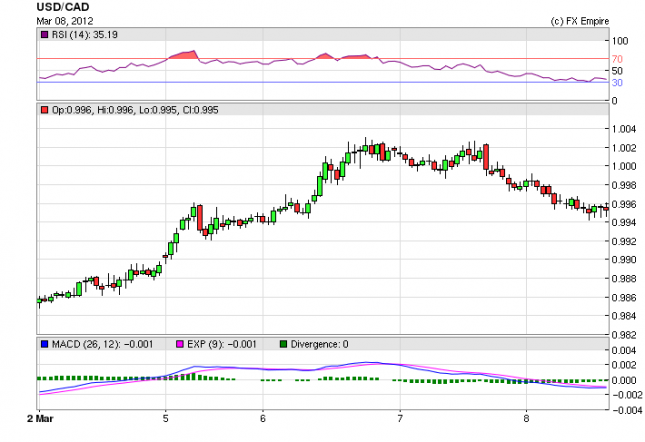Click the price axis label 1.004

pyautogui.click(x=624, y=129)
